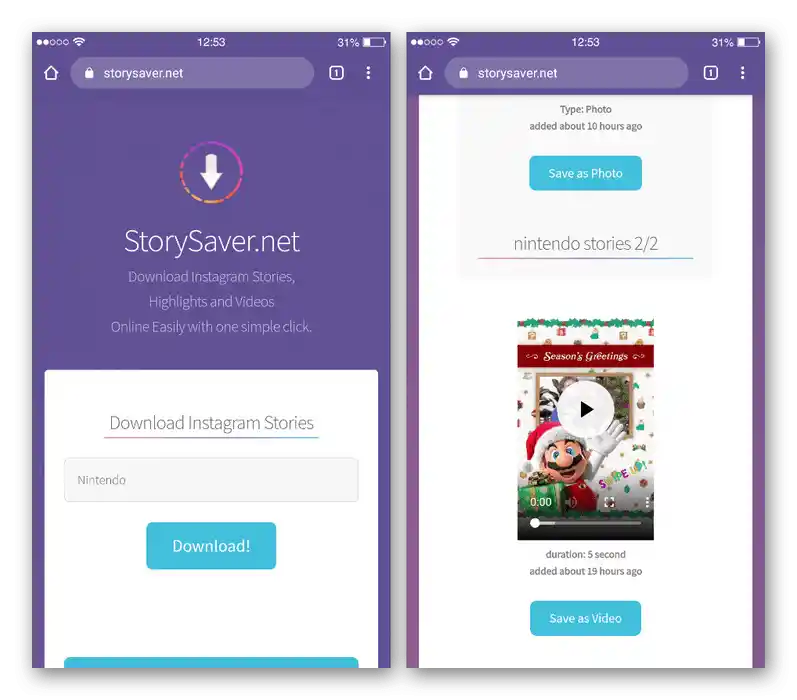Image resolution: width=797 pixels, height=700 pixels.
Task: Mute the video with the speaker icon
Action: click(571, 502)
